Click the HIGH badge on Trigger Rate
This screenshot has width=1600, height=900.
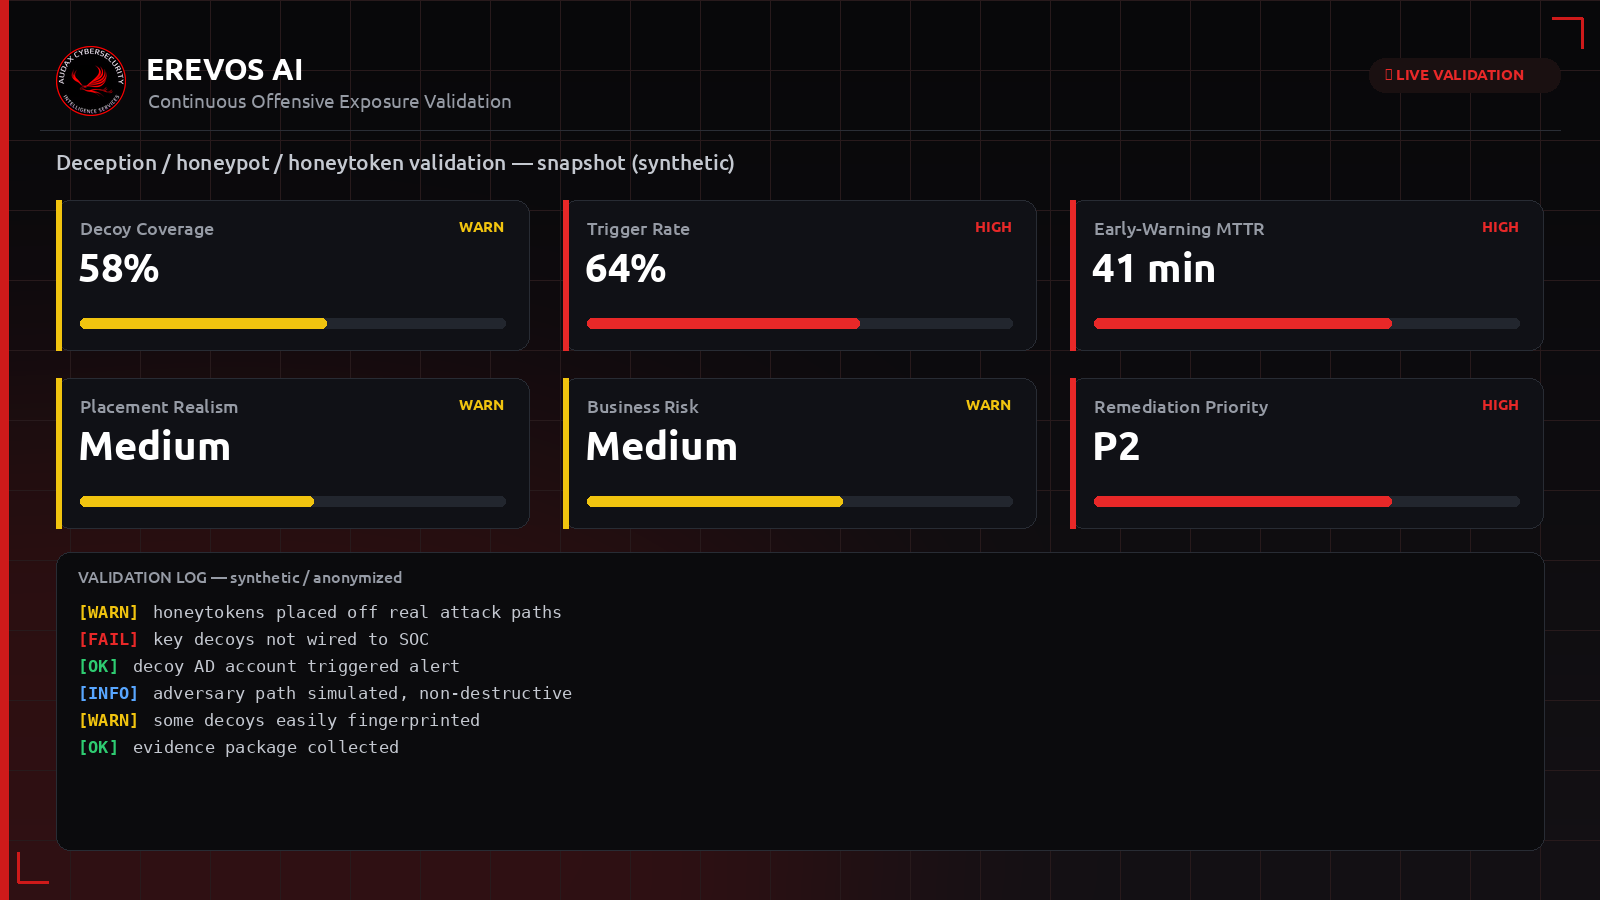tap(993, 227)
